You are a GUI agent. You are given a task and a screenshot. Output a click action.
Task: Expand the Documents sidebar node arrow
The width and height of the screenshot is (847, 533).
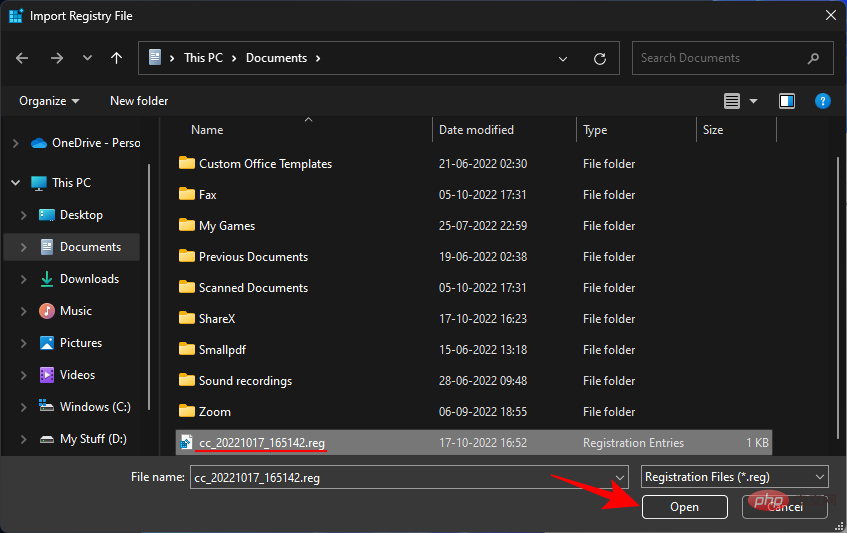tap(23, 247)
